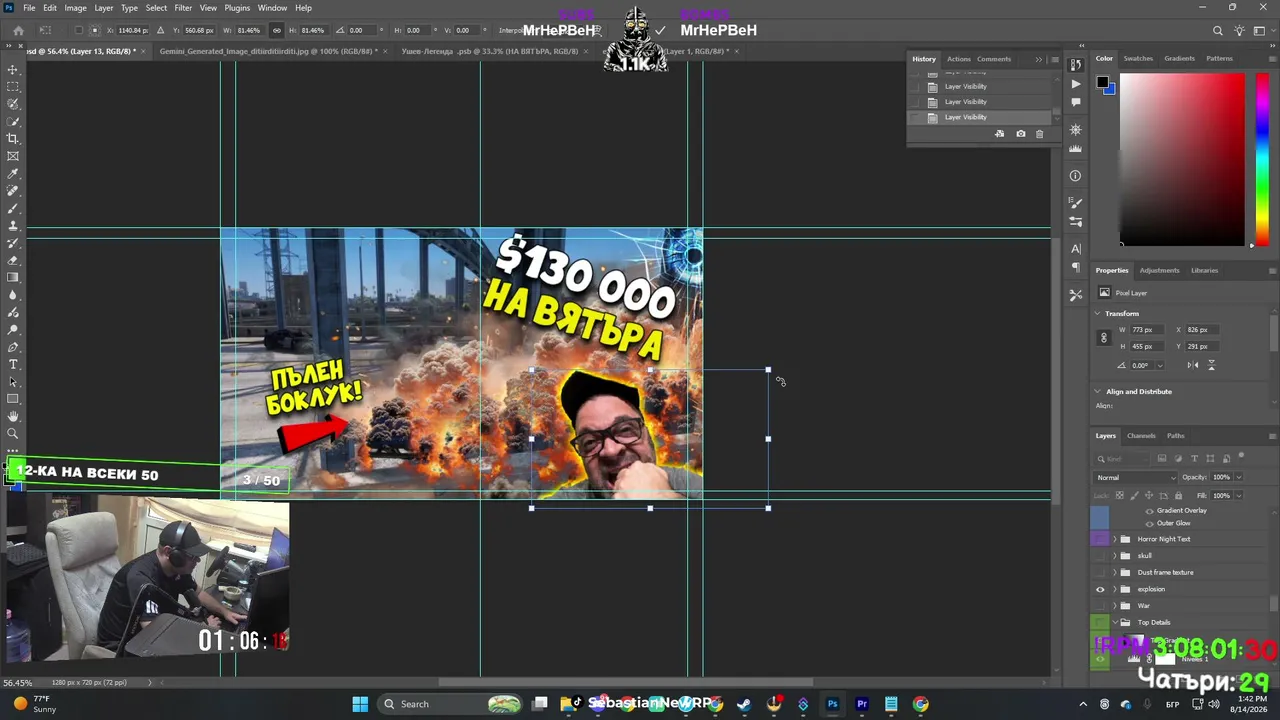Screen dimensions: 1280x720
Task: Show the War layer group
Action: [1100, 605]
